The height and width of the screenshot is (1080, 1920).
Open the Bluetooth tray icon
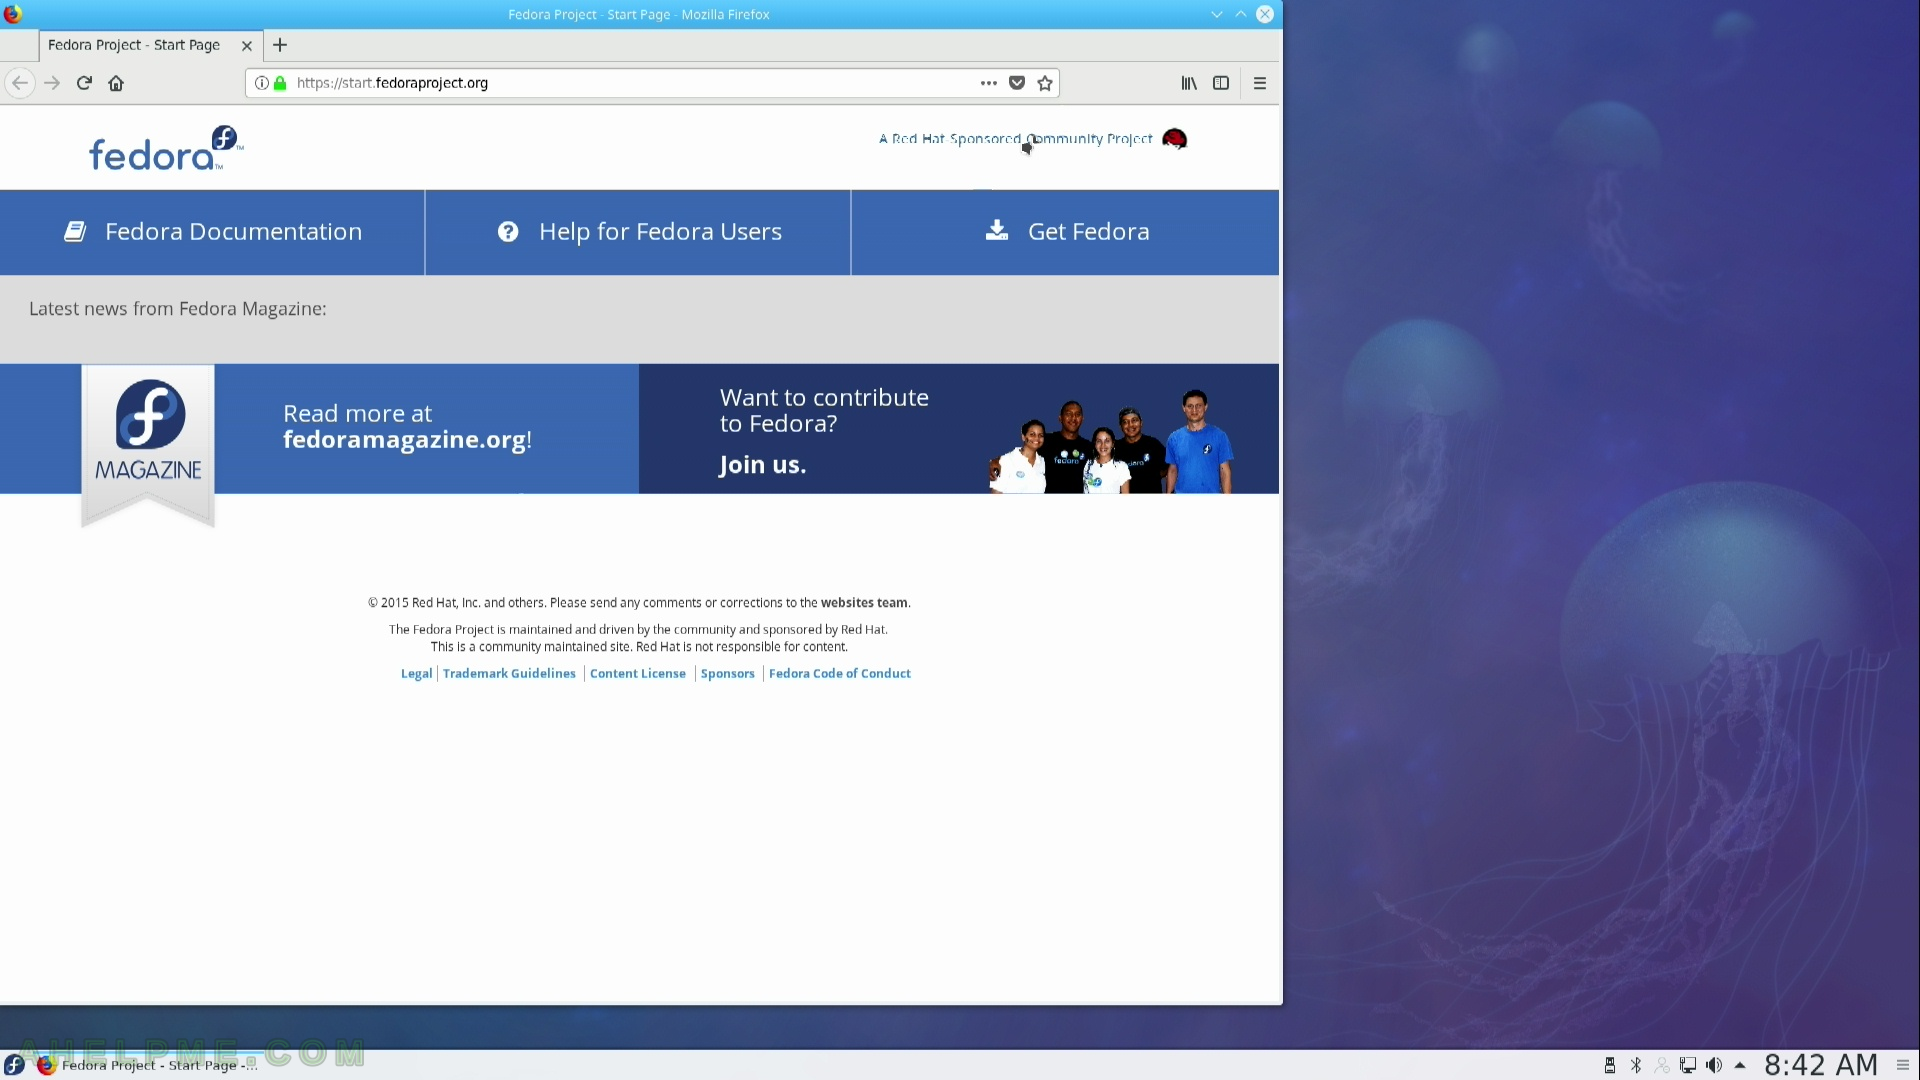coord(1636,1066)
